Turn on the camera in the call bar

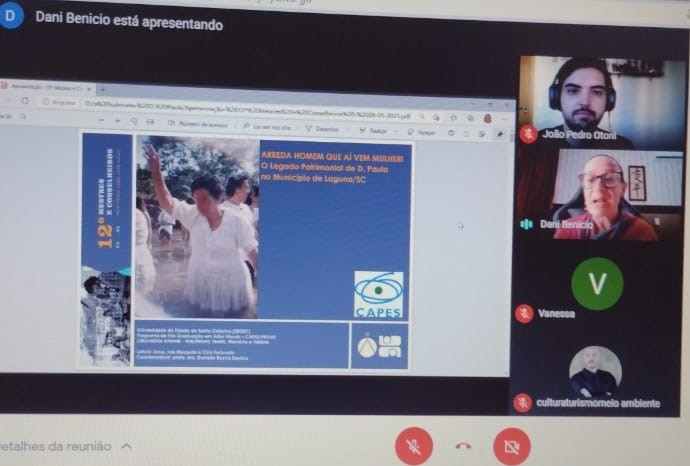coord(511,445)
